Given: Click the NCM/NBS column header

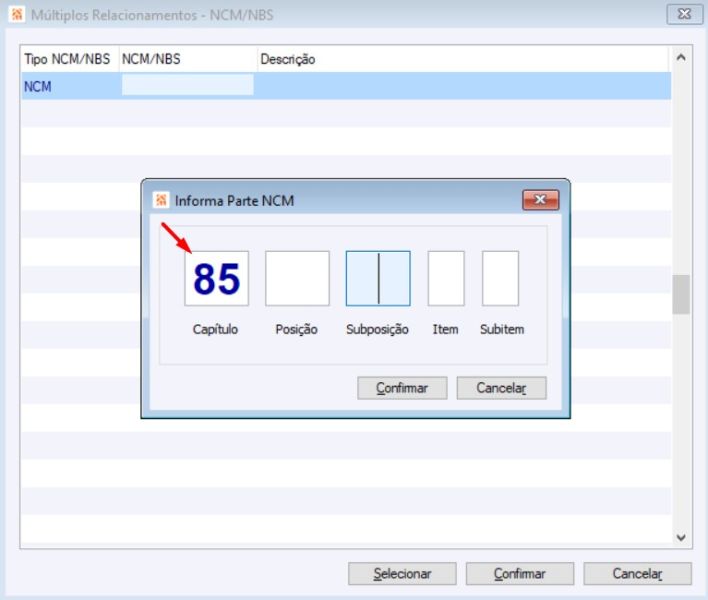Looking at the screenshot, I should tap(188, 59).
